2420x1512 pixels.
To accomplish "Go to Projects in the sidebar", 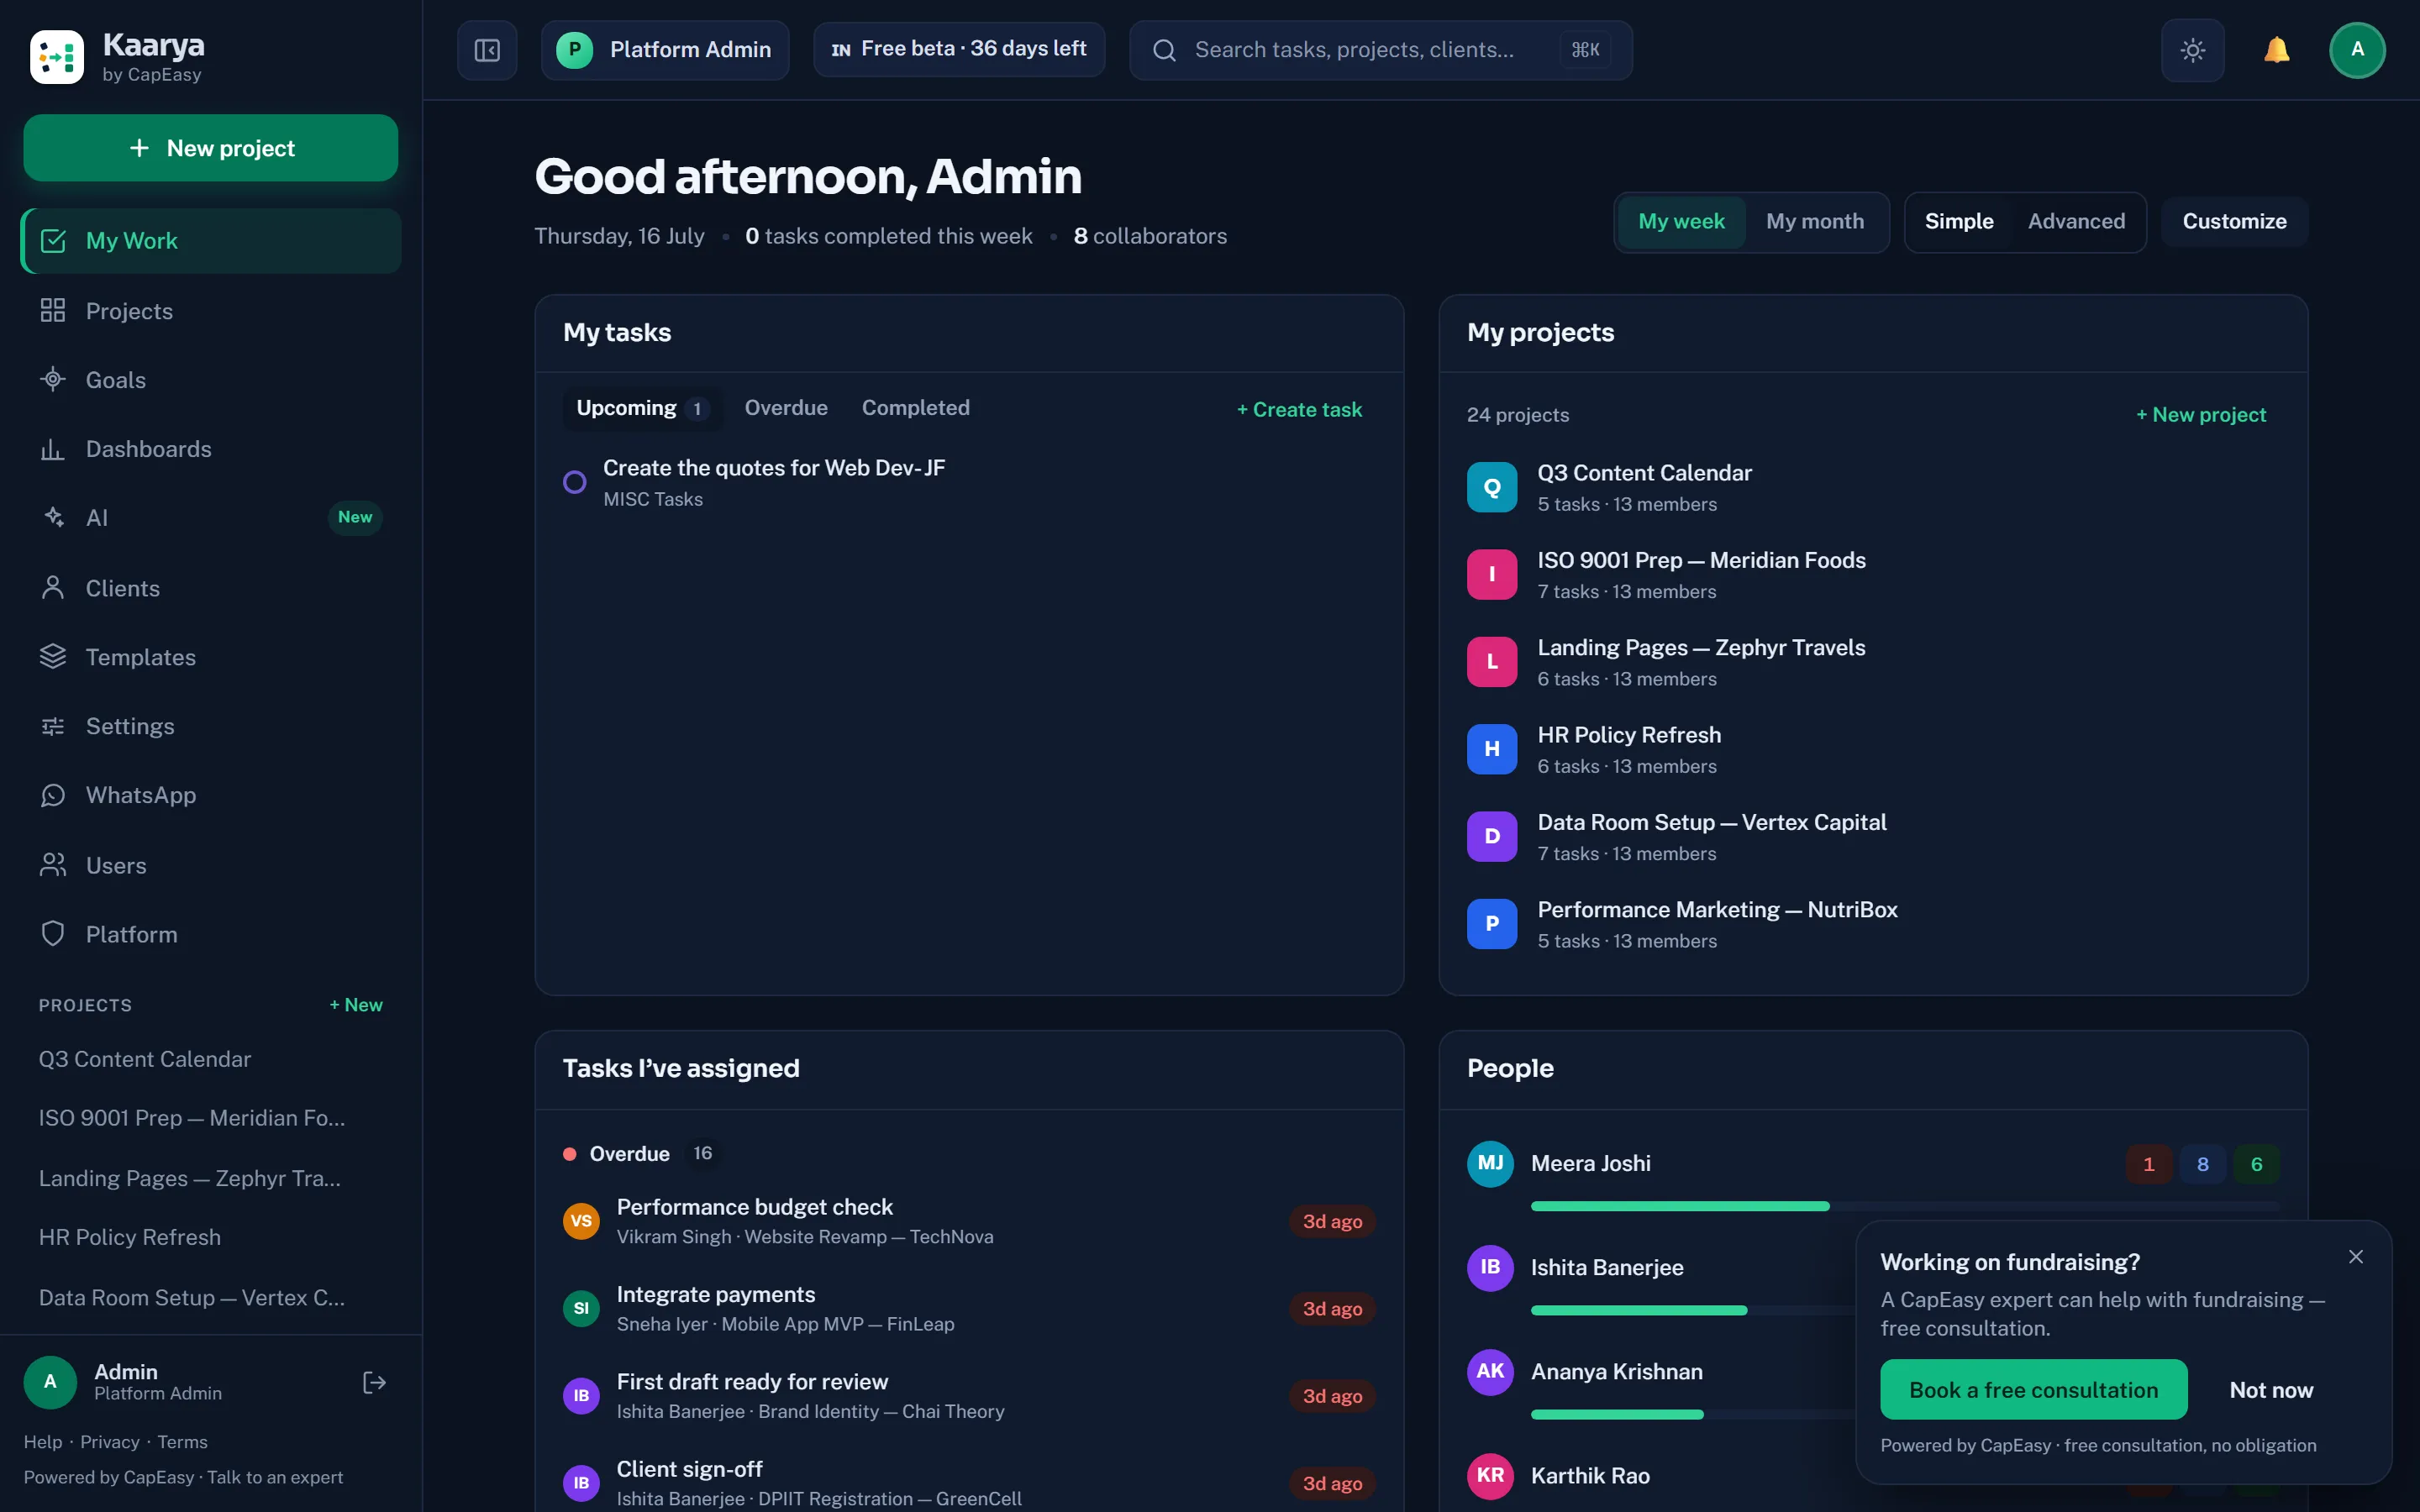I will pyautogui.click(x=210, y=311).
